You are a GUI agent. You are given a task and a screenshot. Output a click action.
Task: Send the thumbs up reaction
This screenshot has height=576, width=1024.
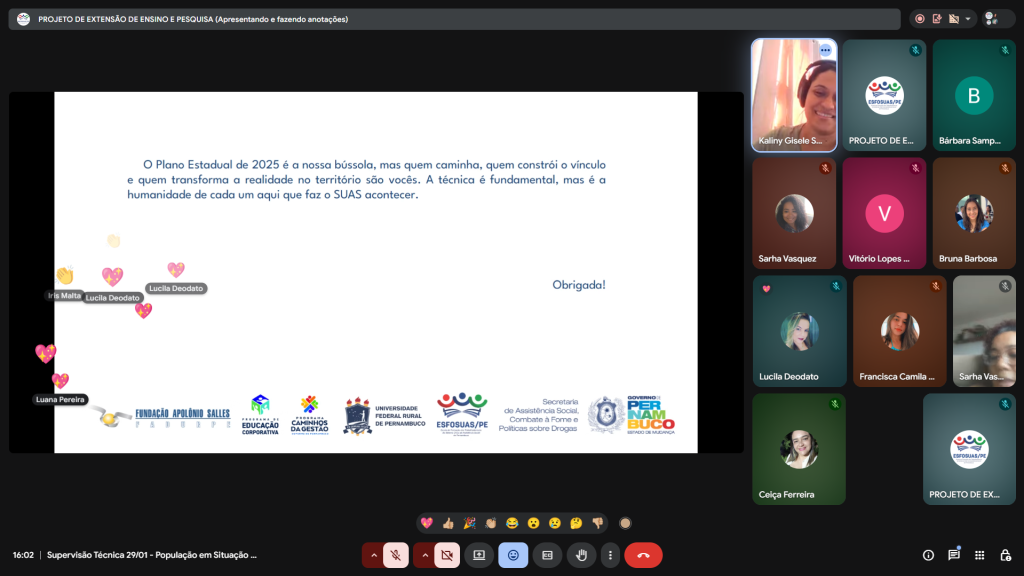tap(448, 523)
